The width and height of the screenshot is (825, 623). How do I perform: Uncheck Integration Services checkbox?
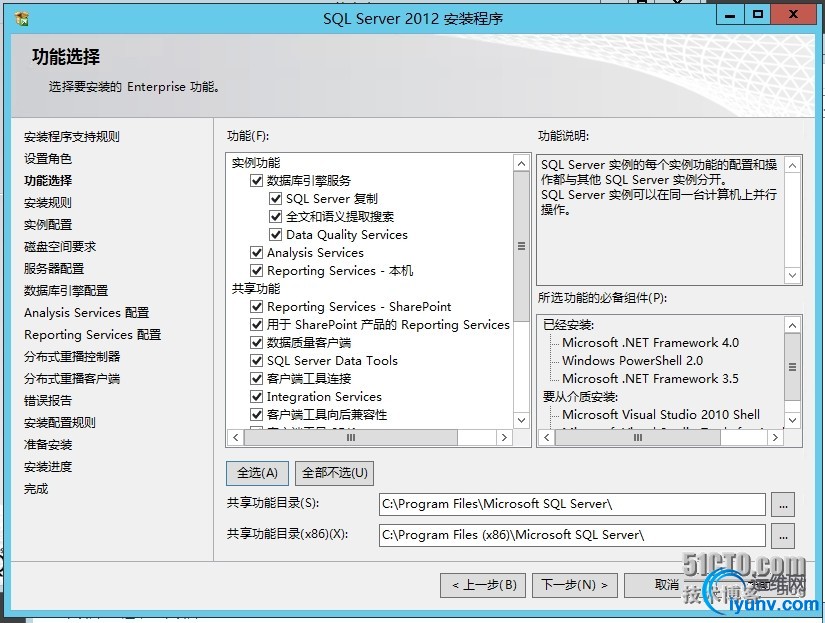[256, 396]
